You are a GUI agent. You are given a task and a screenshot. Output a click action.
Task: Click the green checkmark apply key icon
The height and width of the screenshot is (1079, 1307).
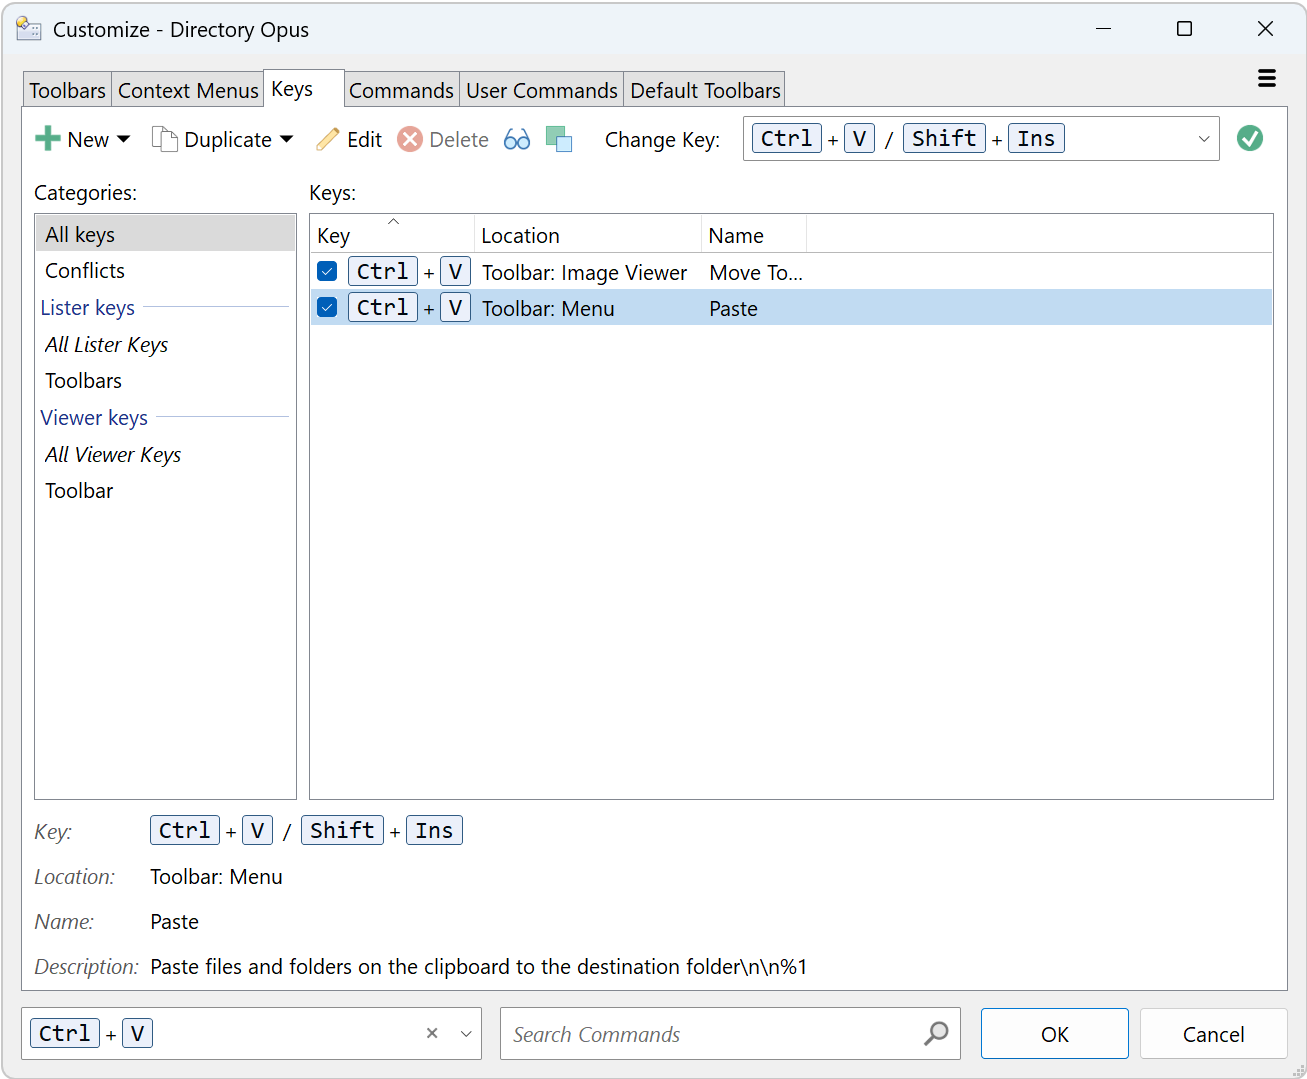pyautogui.click(x=1250, y=139)
